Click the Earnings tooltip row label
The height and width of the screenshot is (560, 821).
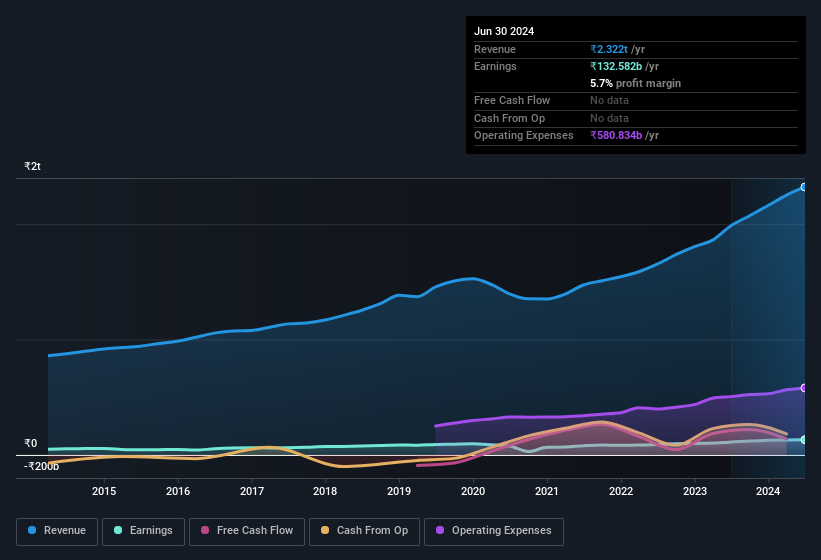495,66
